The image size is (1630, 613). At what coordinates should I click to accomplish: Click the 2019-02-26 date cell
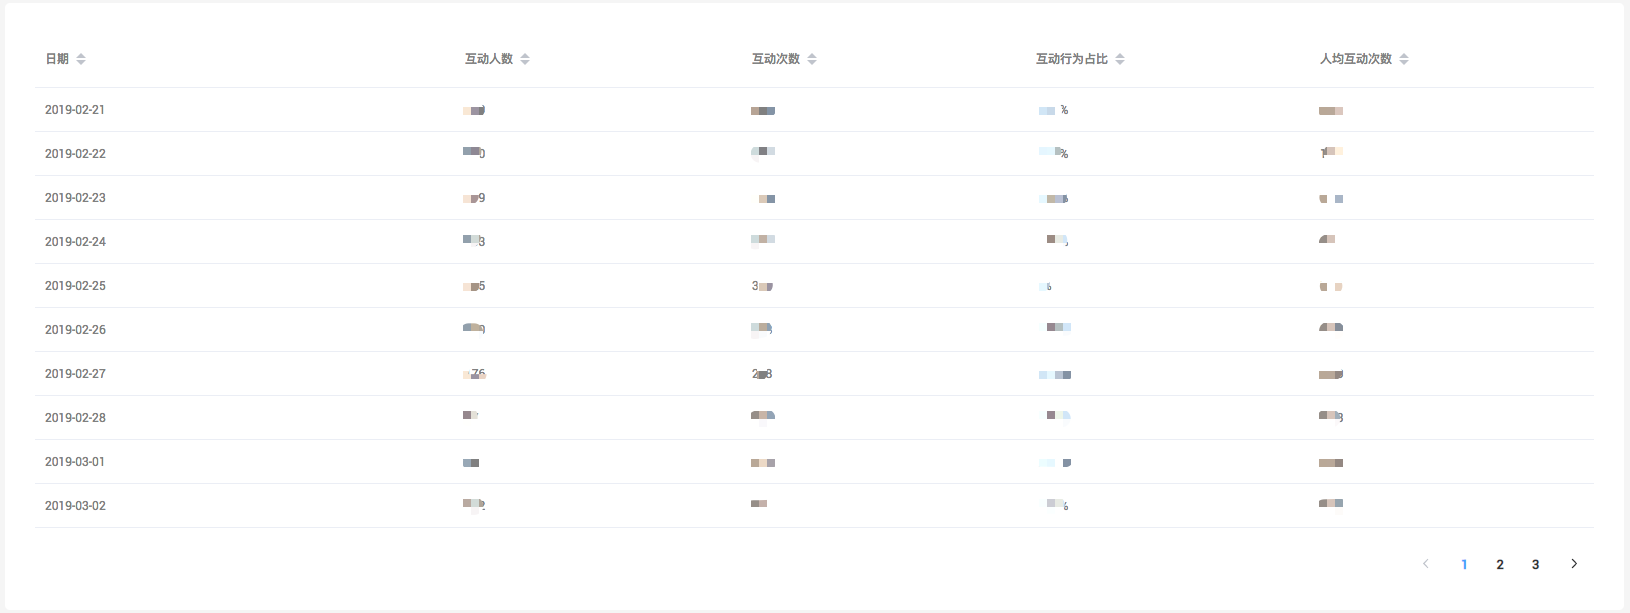pos(75,330)
